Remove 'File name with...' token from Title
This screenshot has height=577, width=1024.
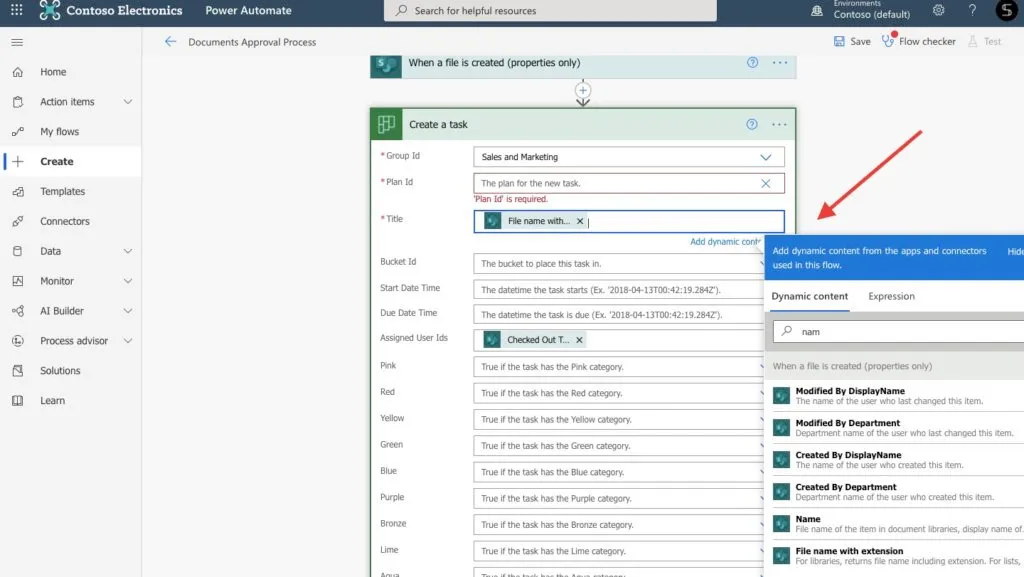click(579, 221)
